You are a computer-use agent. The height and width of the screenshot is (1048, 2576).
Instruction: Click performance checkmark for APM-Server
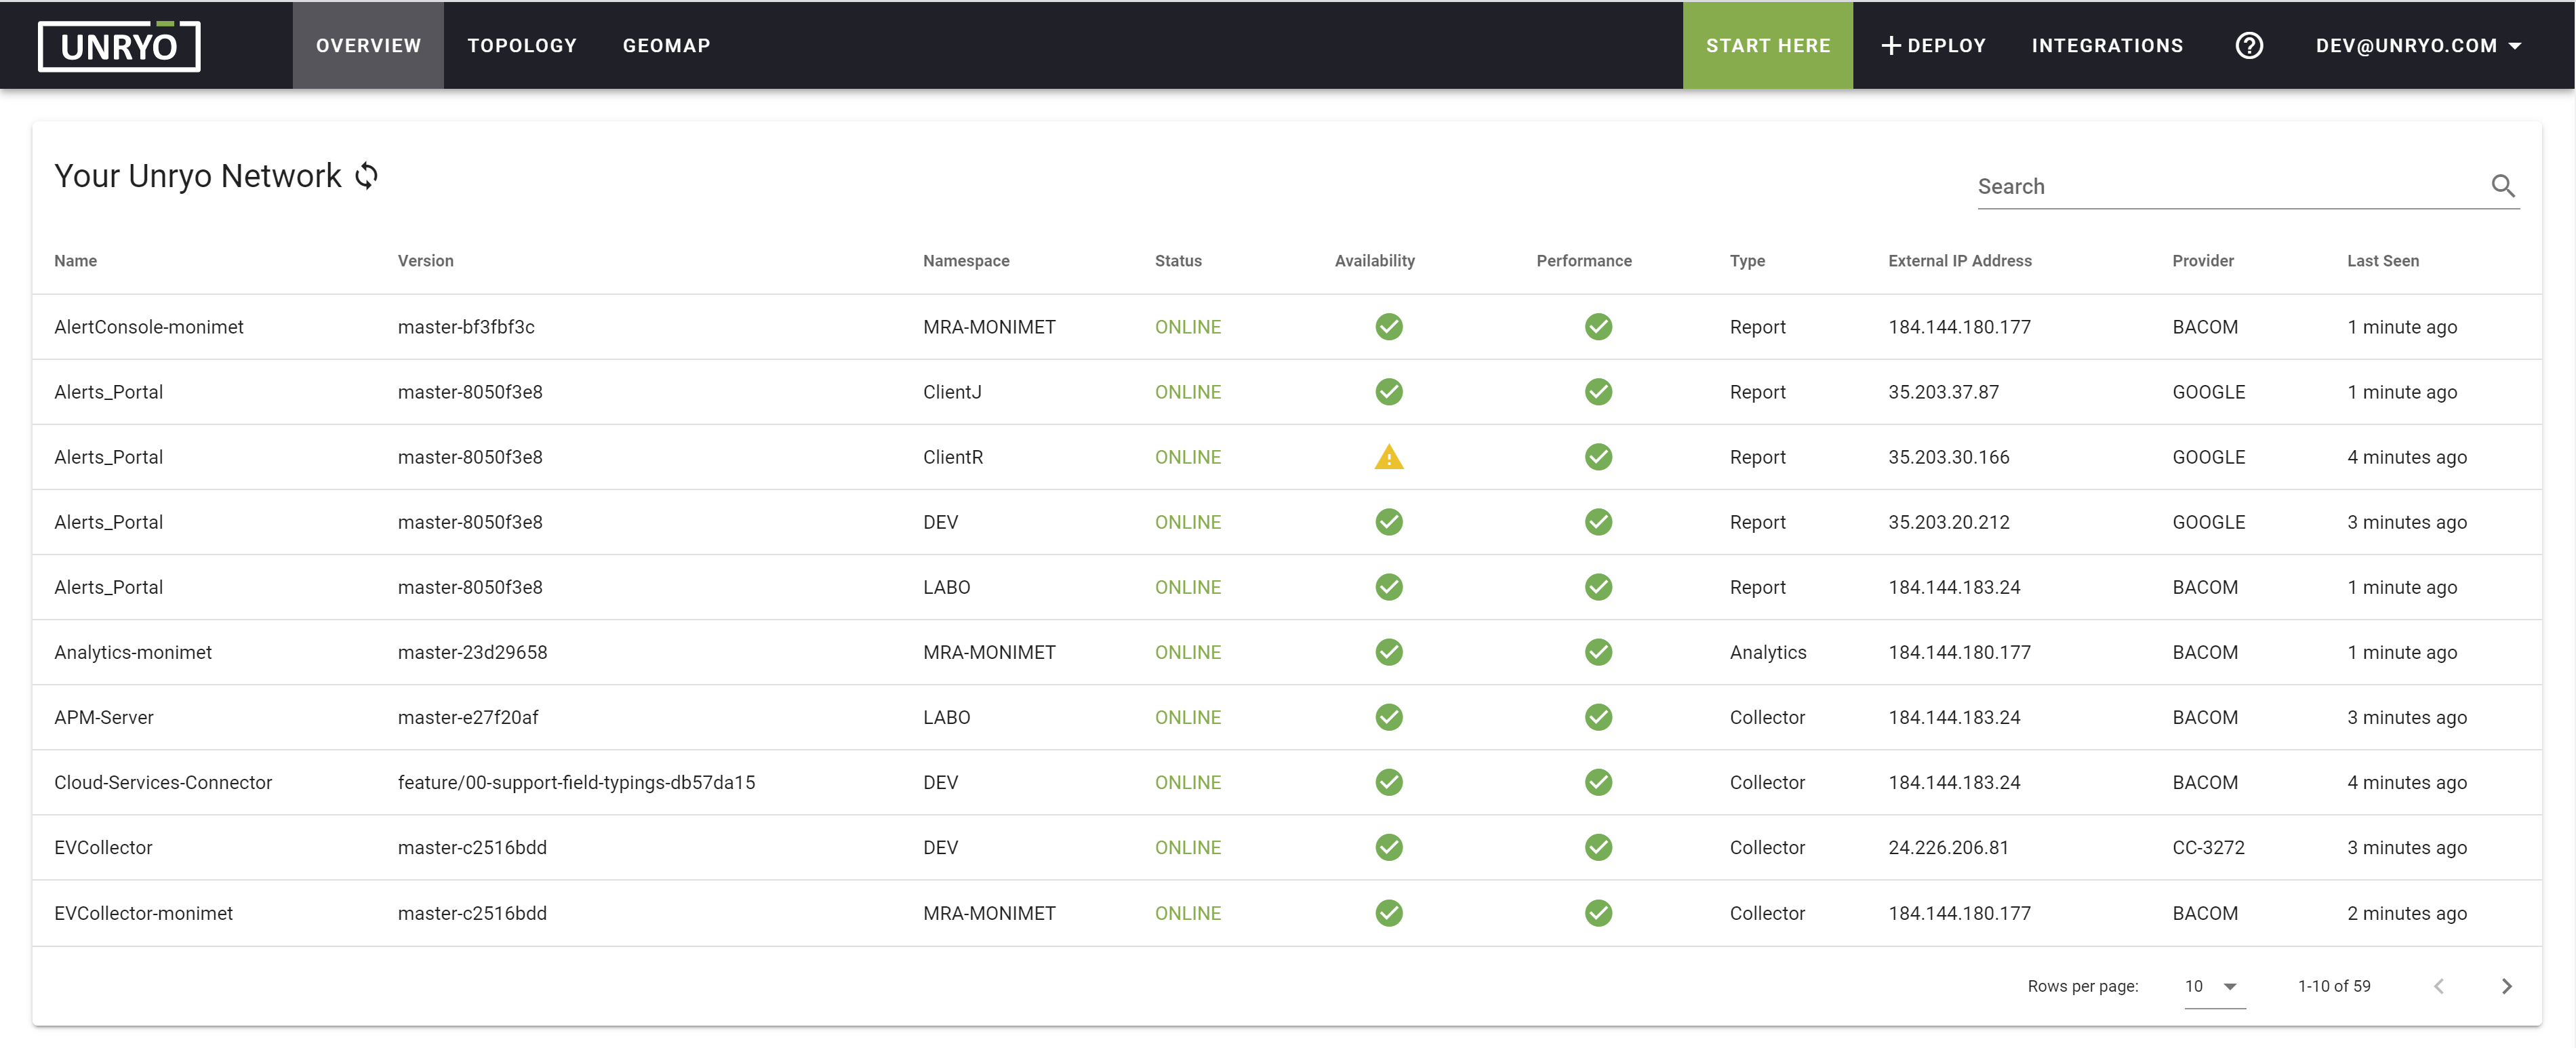click(1598, 717)
